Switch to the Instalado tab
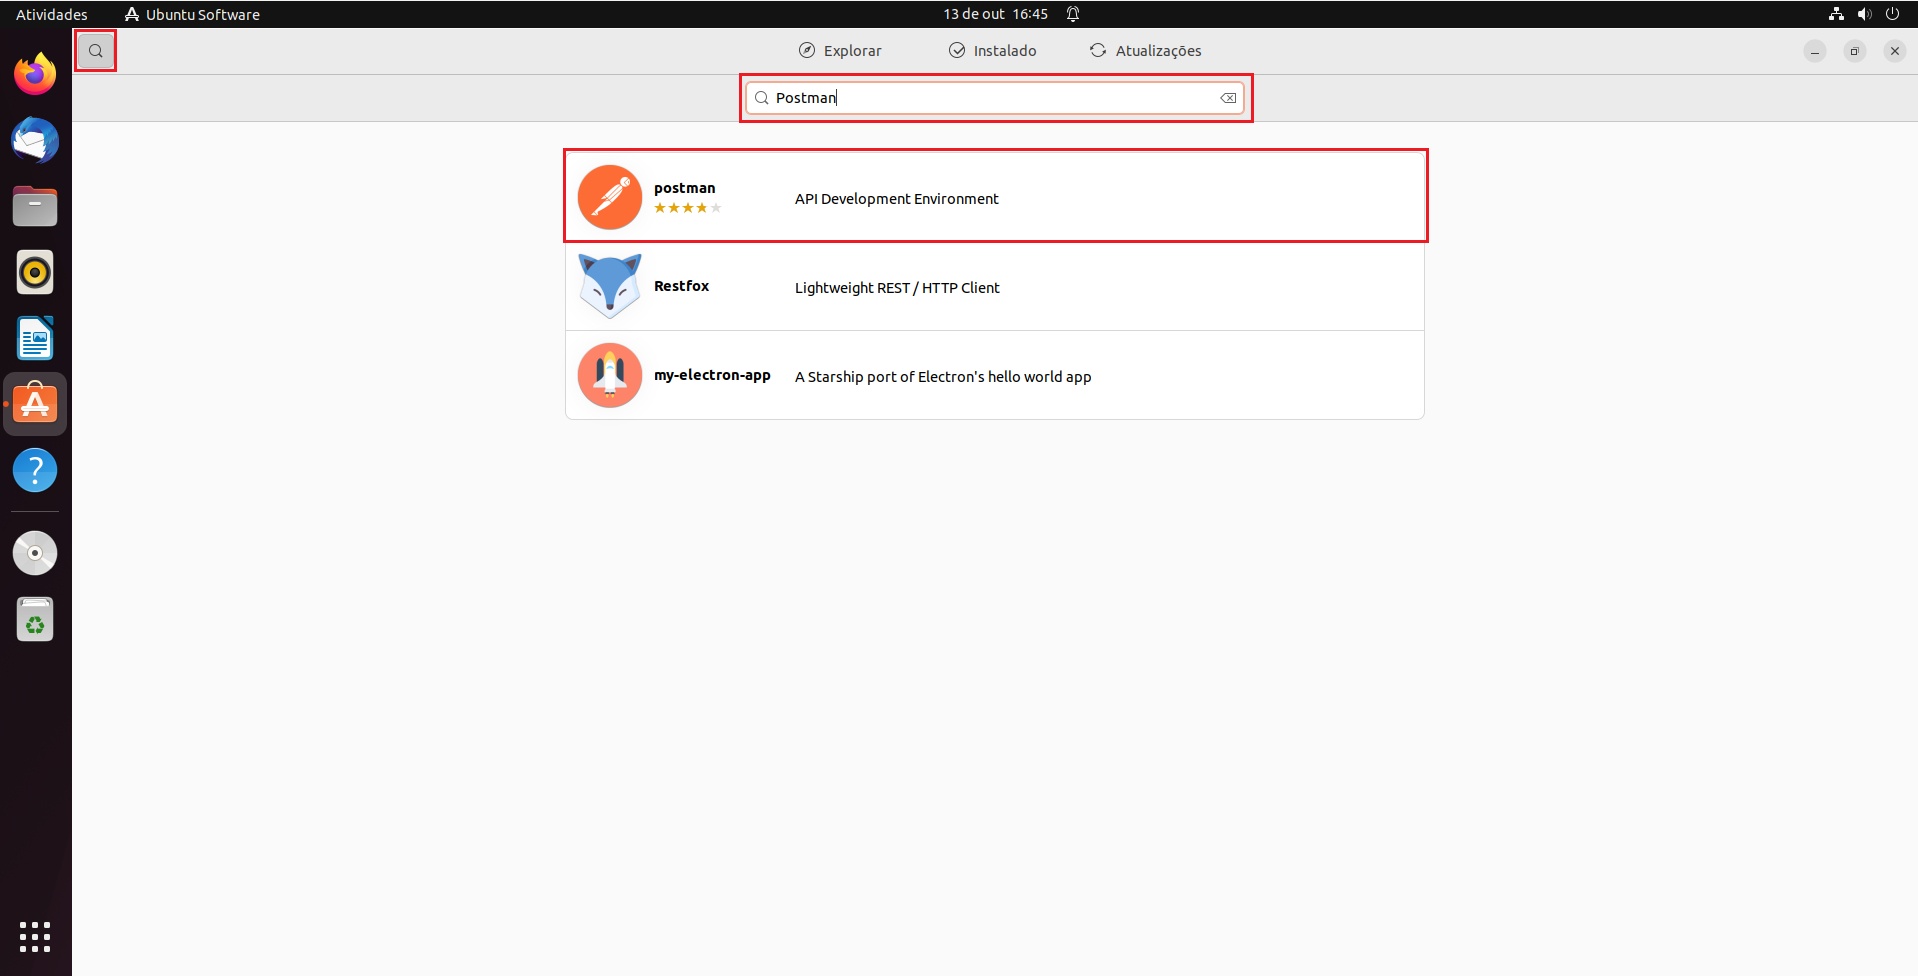This screenshot has height=976, width=1918. (992, 51)
